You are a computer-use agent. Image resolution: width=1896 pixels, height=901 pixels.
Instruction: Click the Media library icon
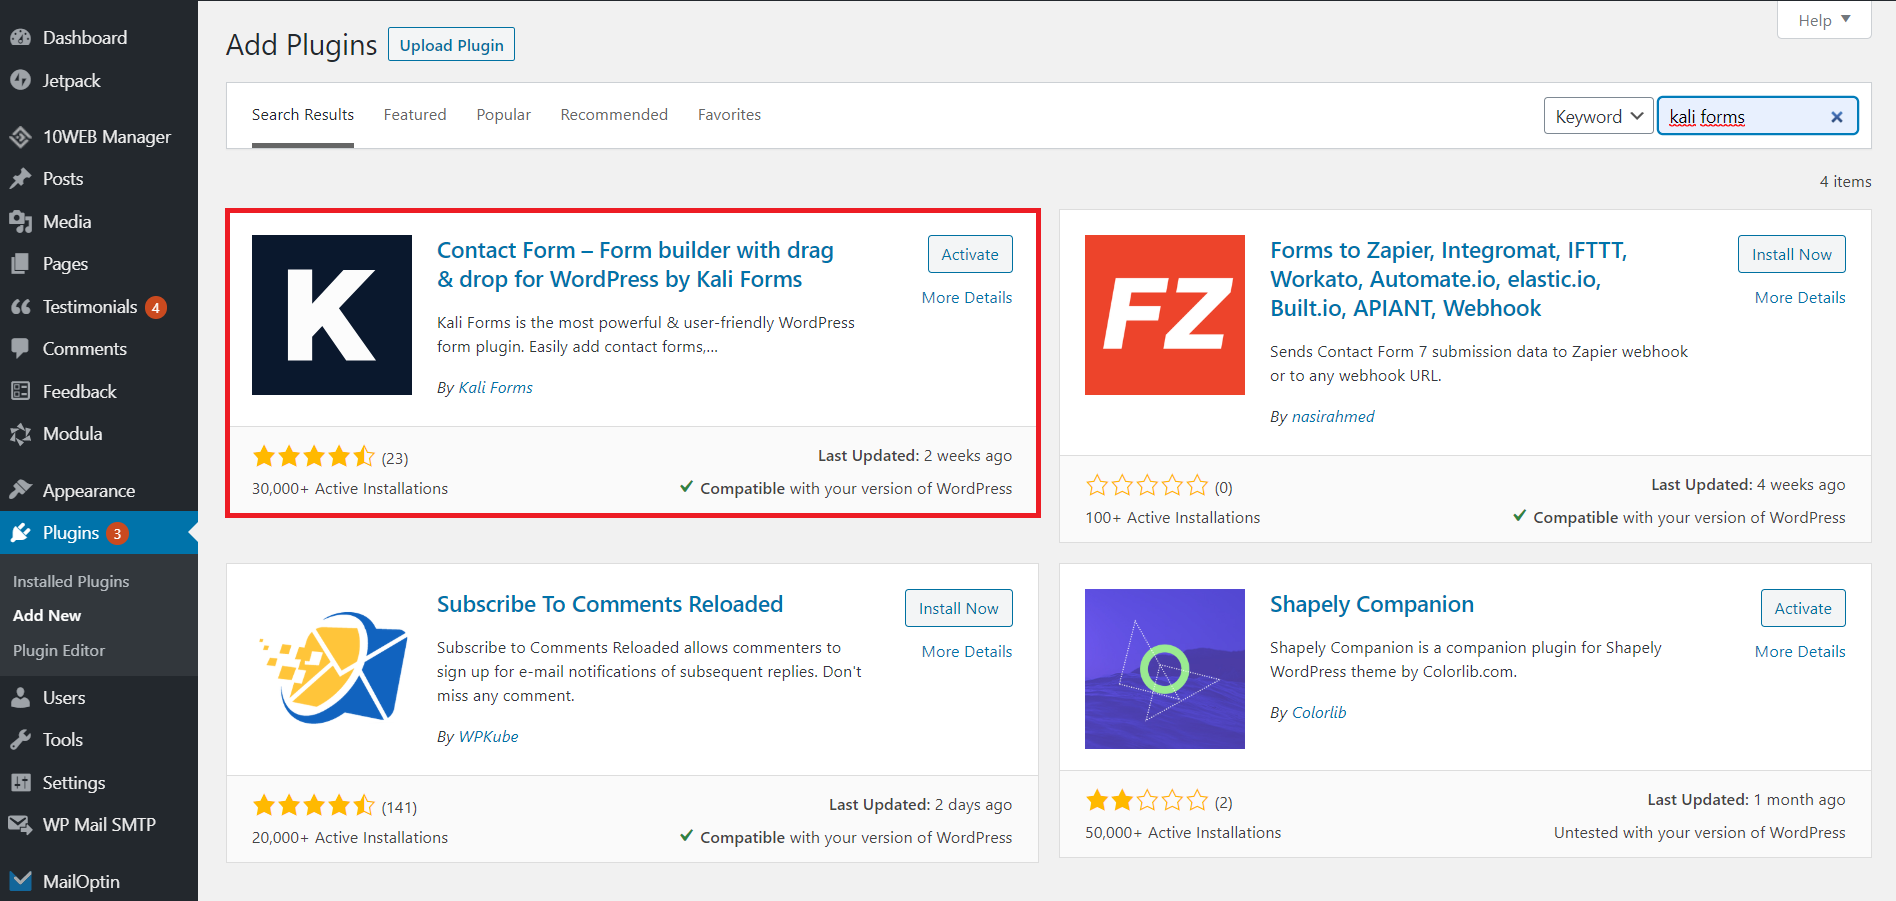[x=22, y=221]
